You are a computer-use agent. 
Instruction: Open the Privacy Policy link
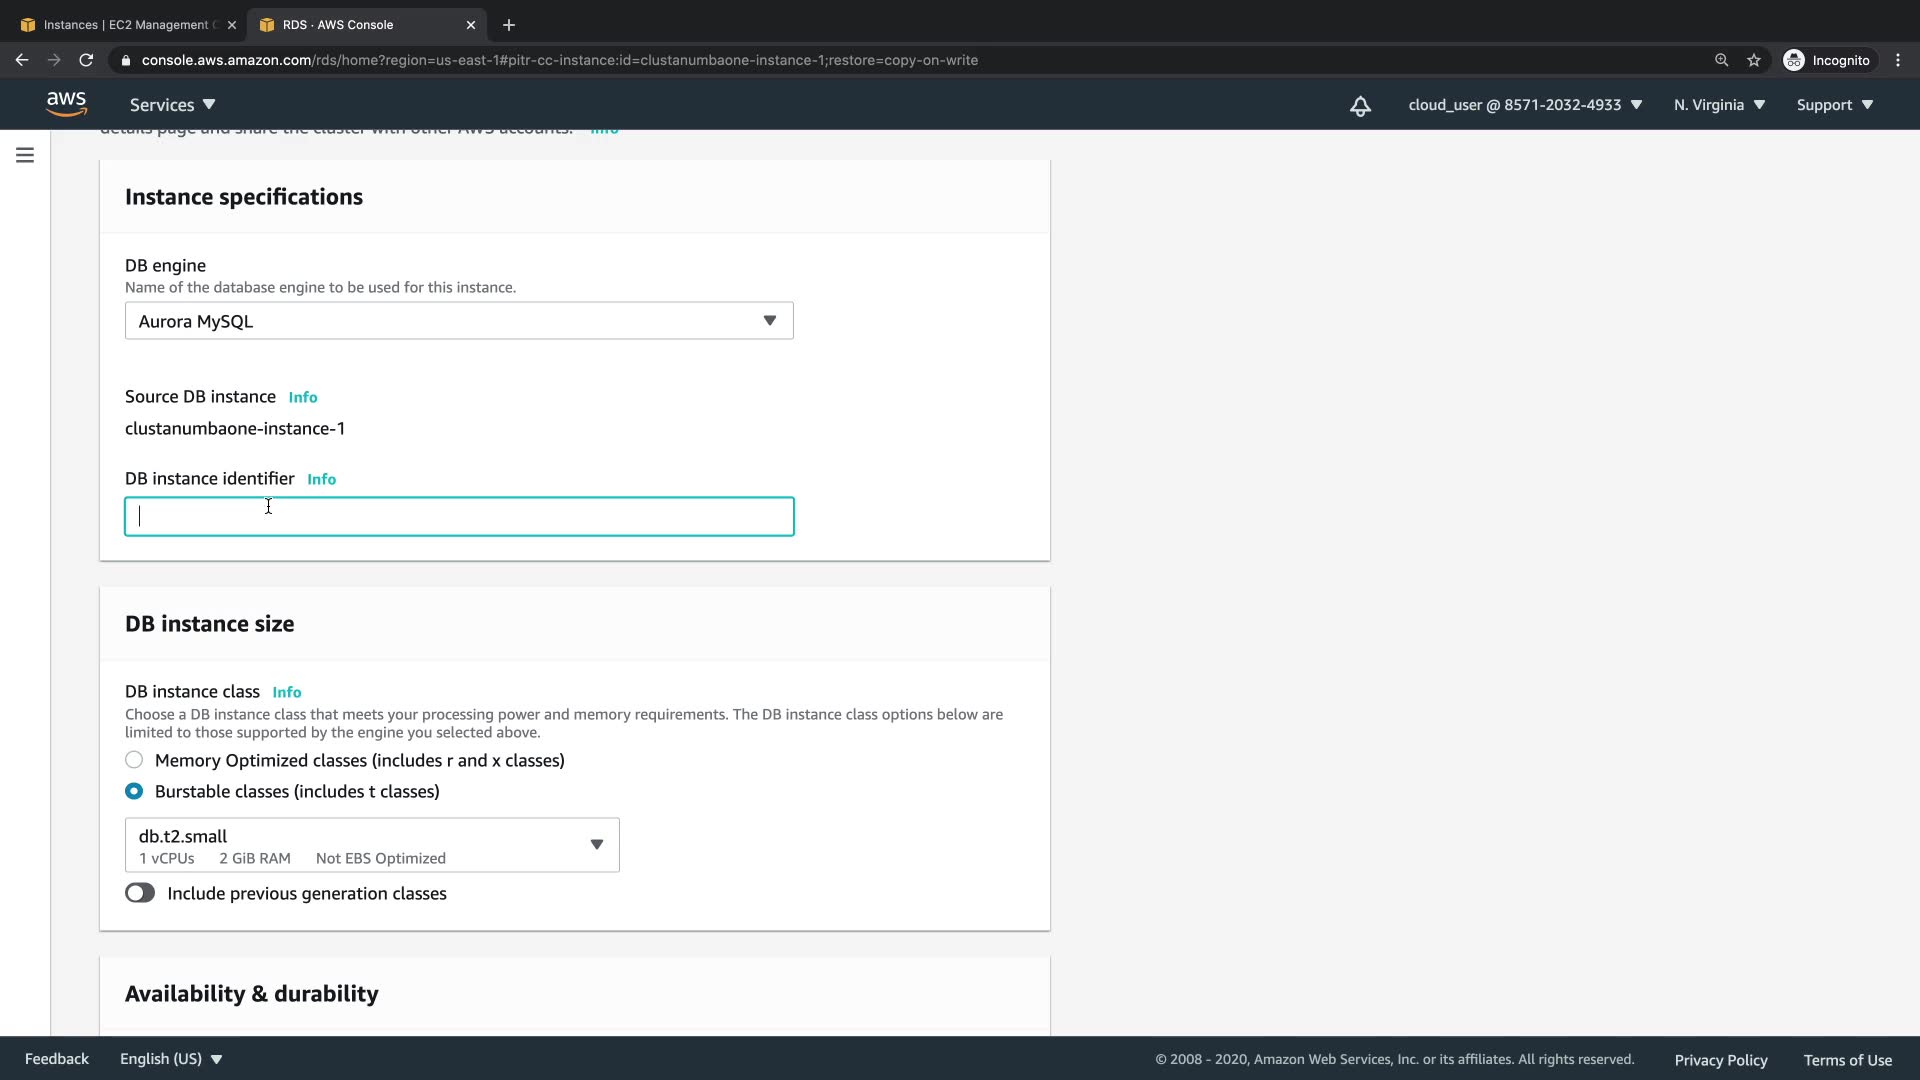pyautogui.click(x=1720, y=1060)
